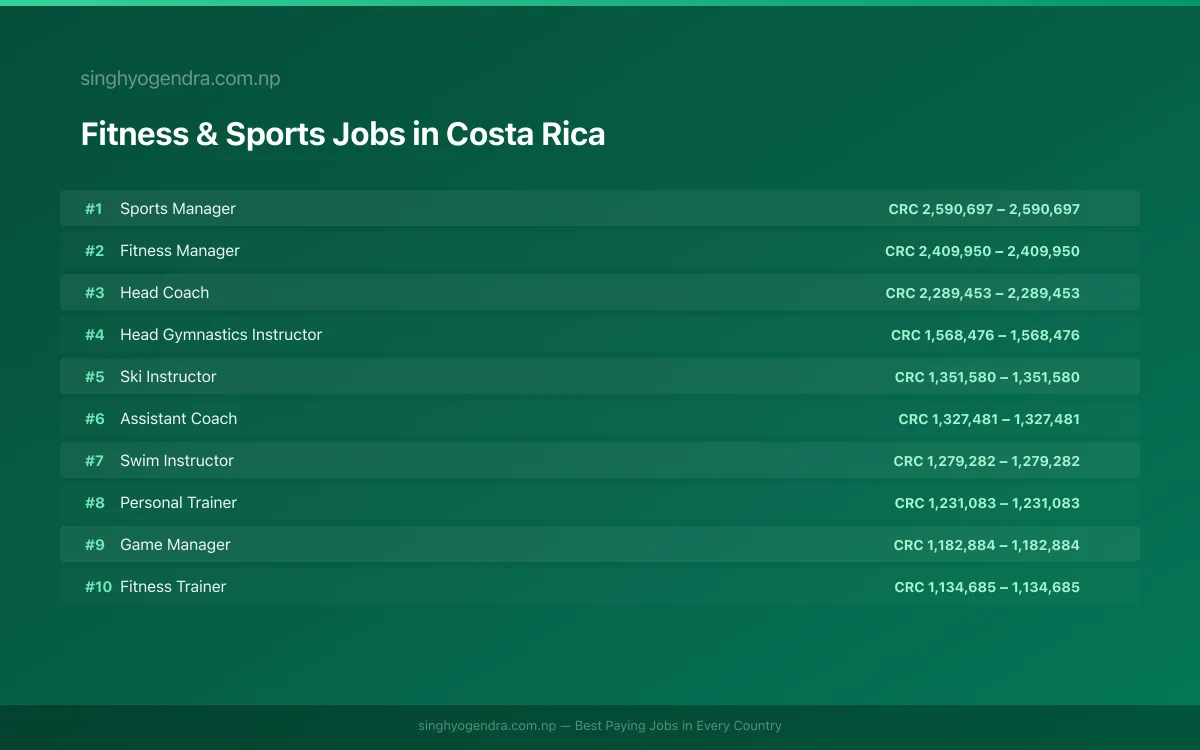Select the Head Gymnastics Instructor job title
The height and width of the screenshot is (750, 1200).
click(x=221, y=335)
